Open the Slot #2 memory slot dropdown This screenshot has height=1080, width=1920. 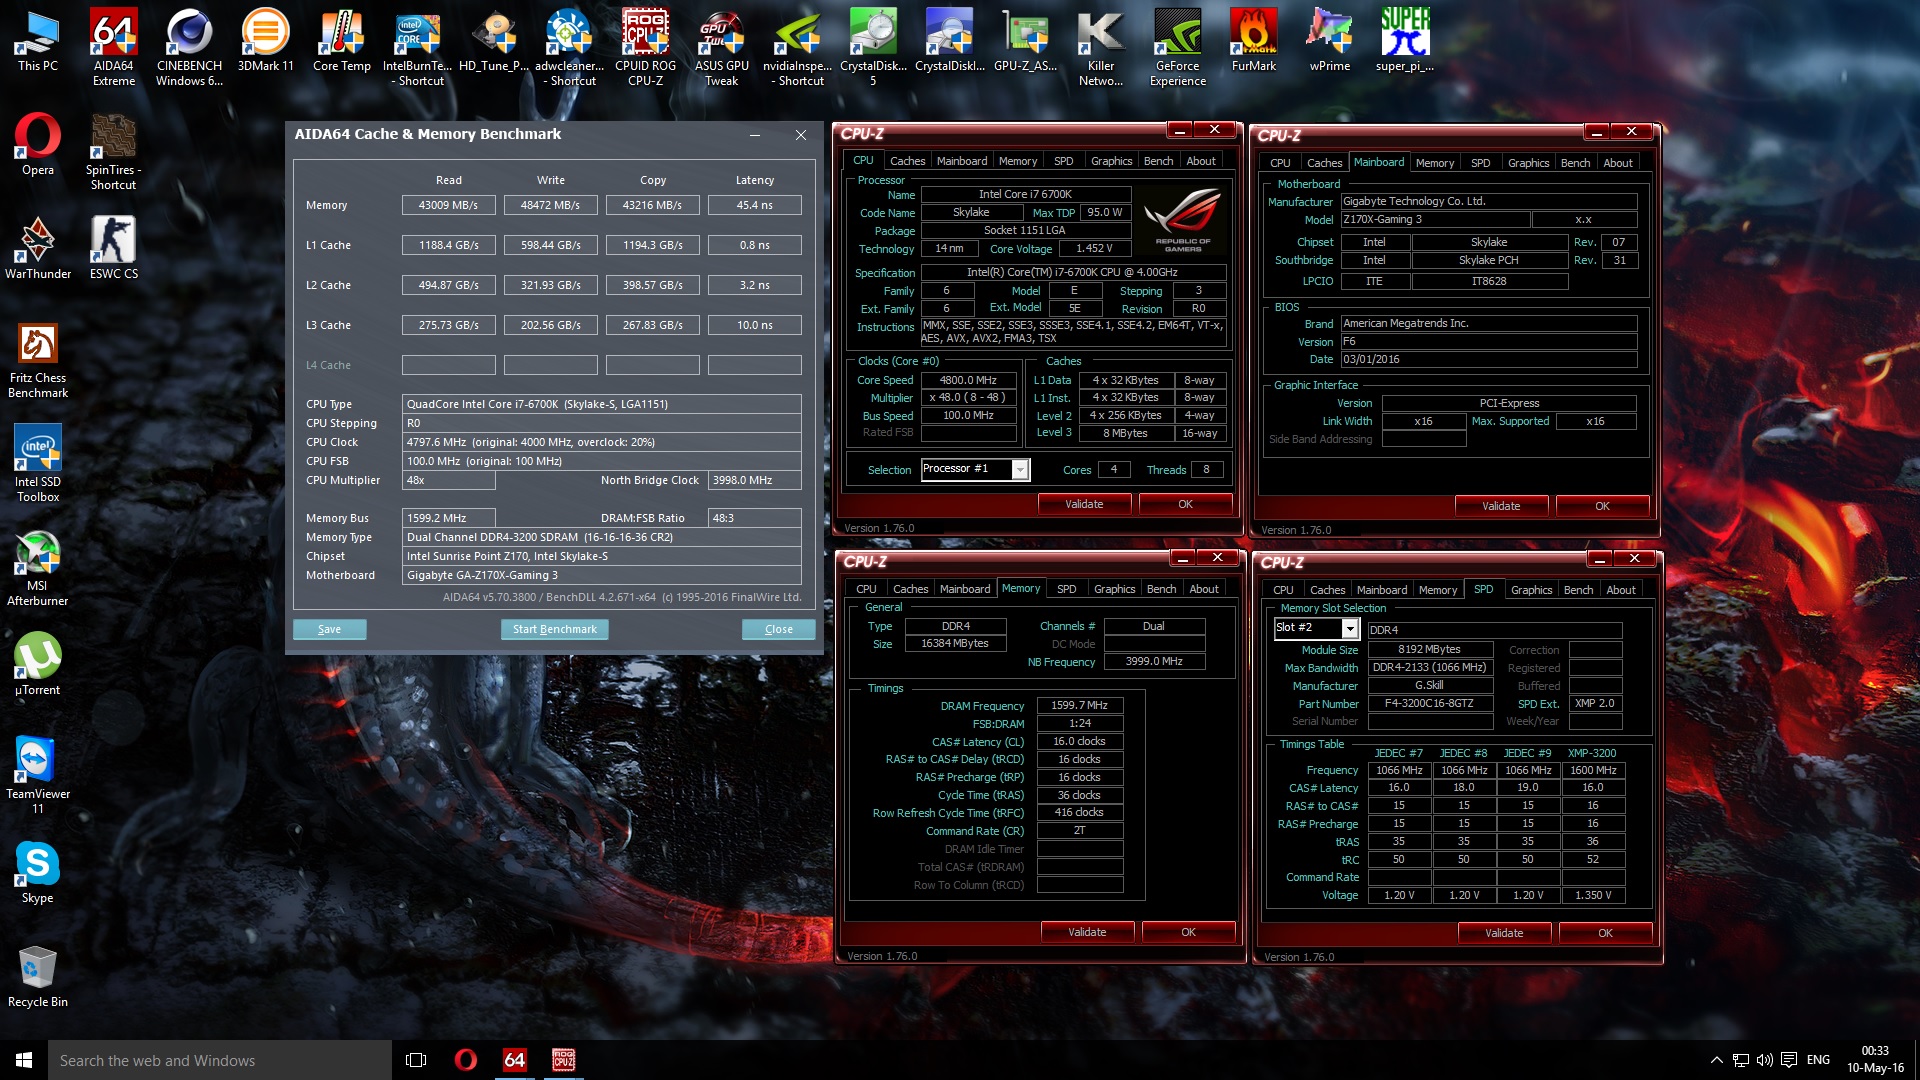pos(1349,628)
